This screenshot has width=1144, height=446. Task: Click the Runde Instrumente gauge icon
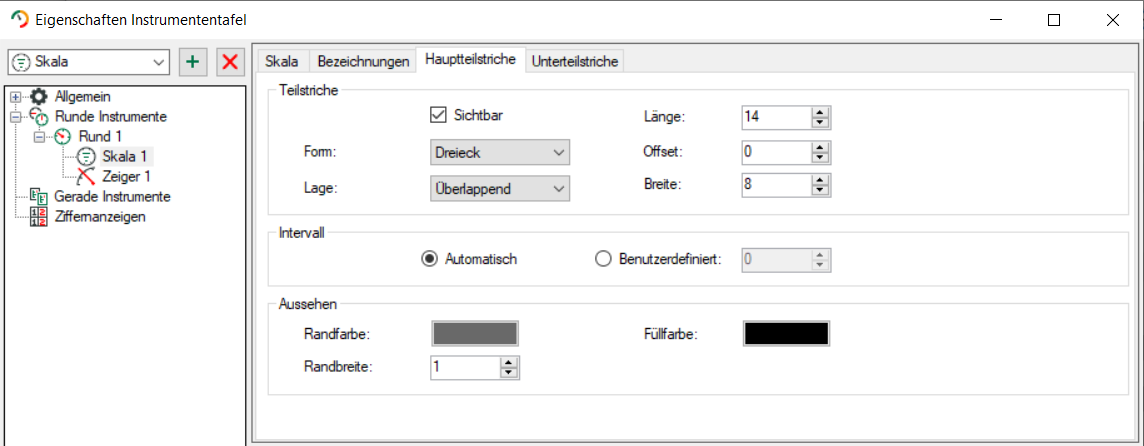point(39,117)
